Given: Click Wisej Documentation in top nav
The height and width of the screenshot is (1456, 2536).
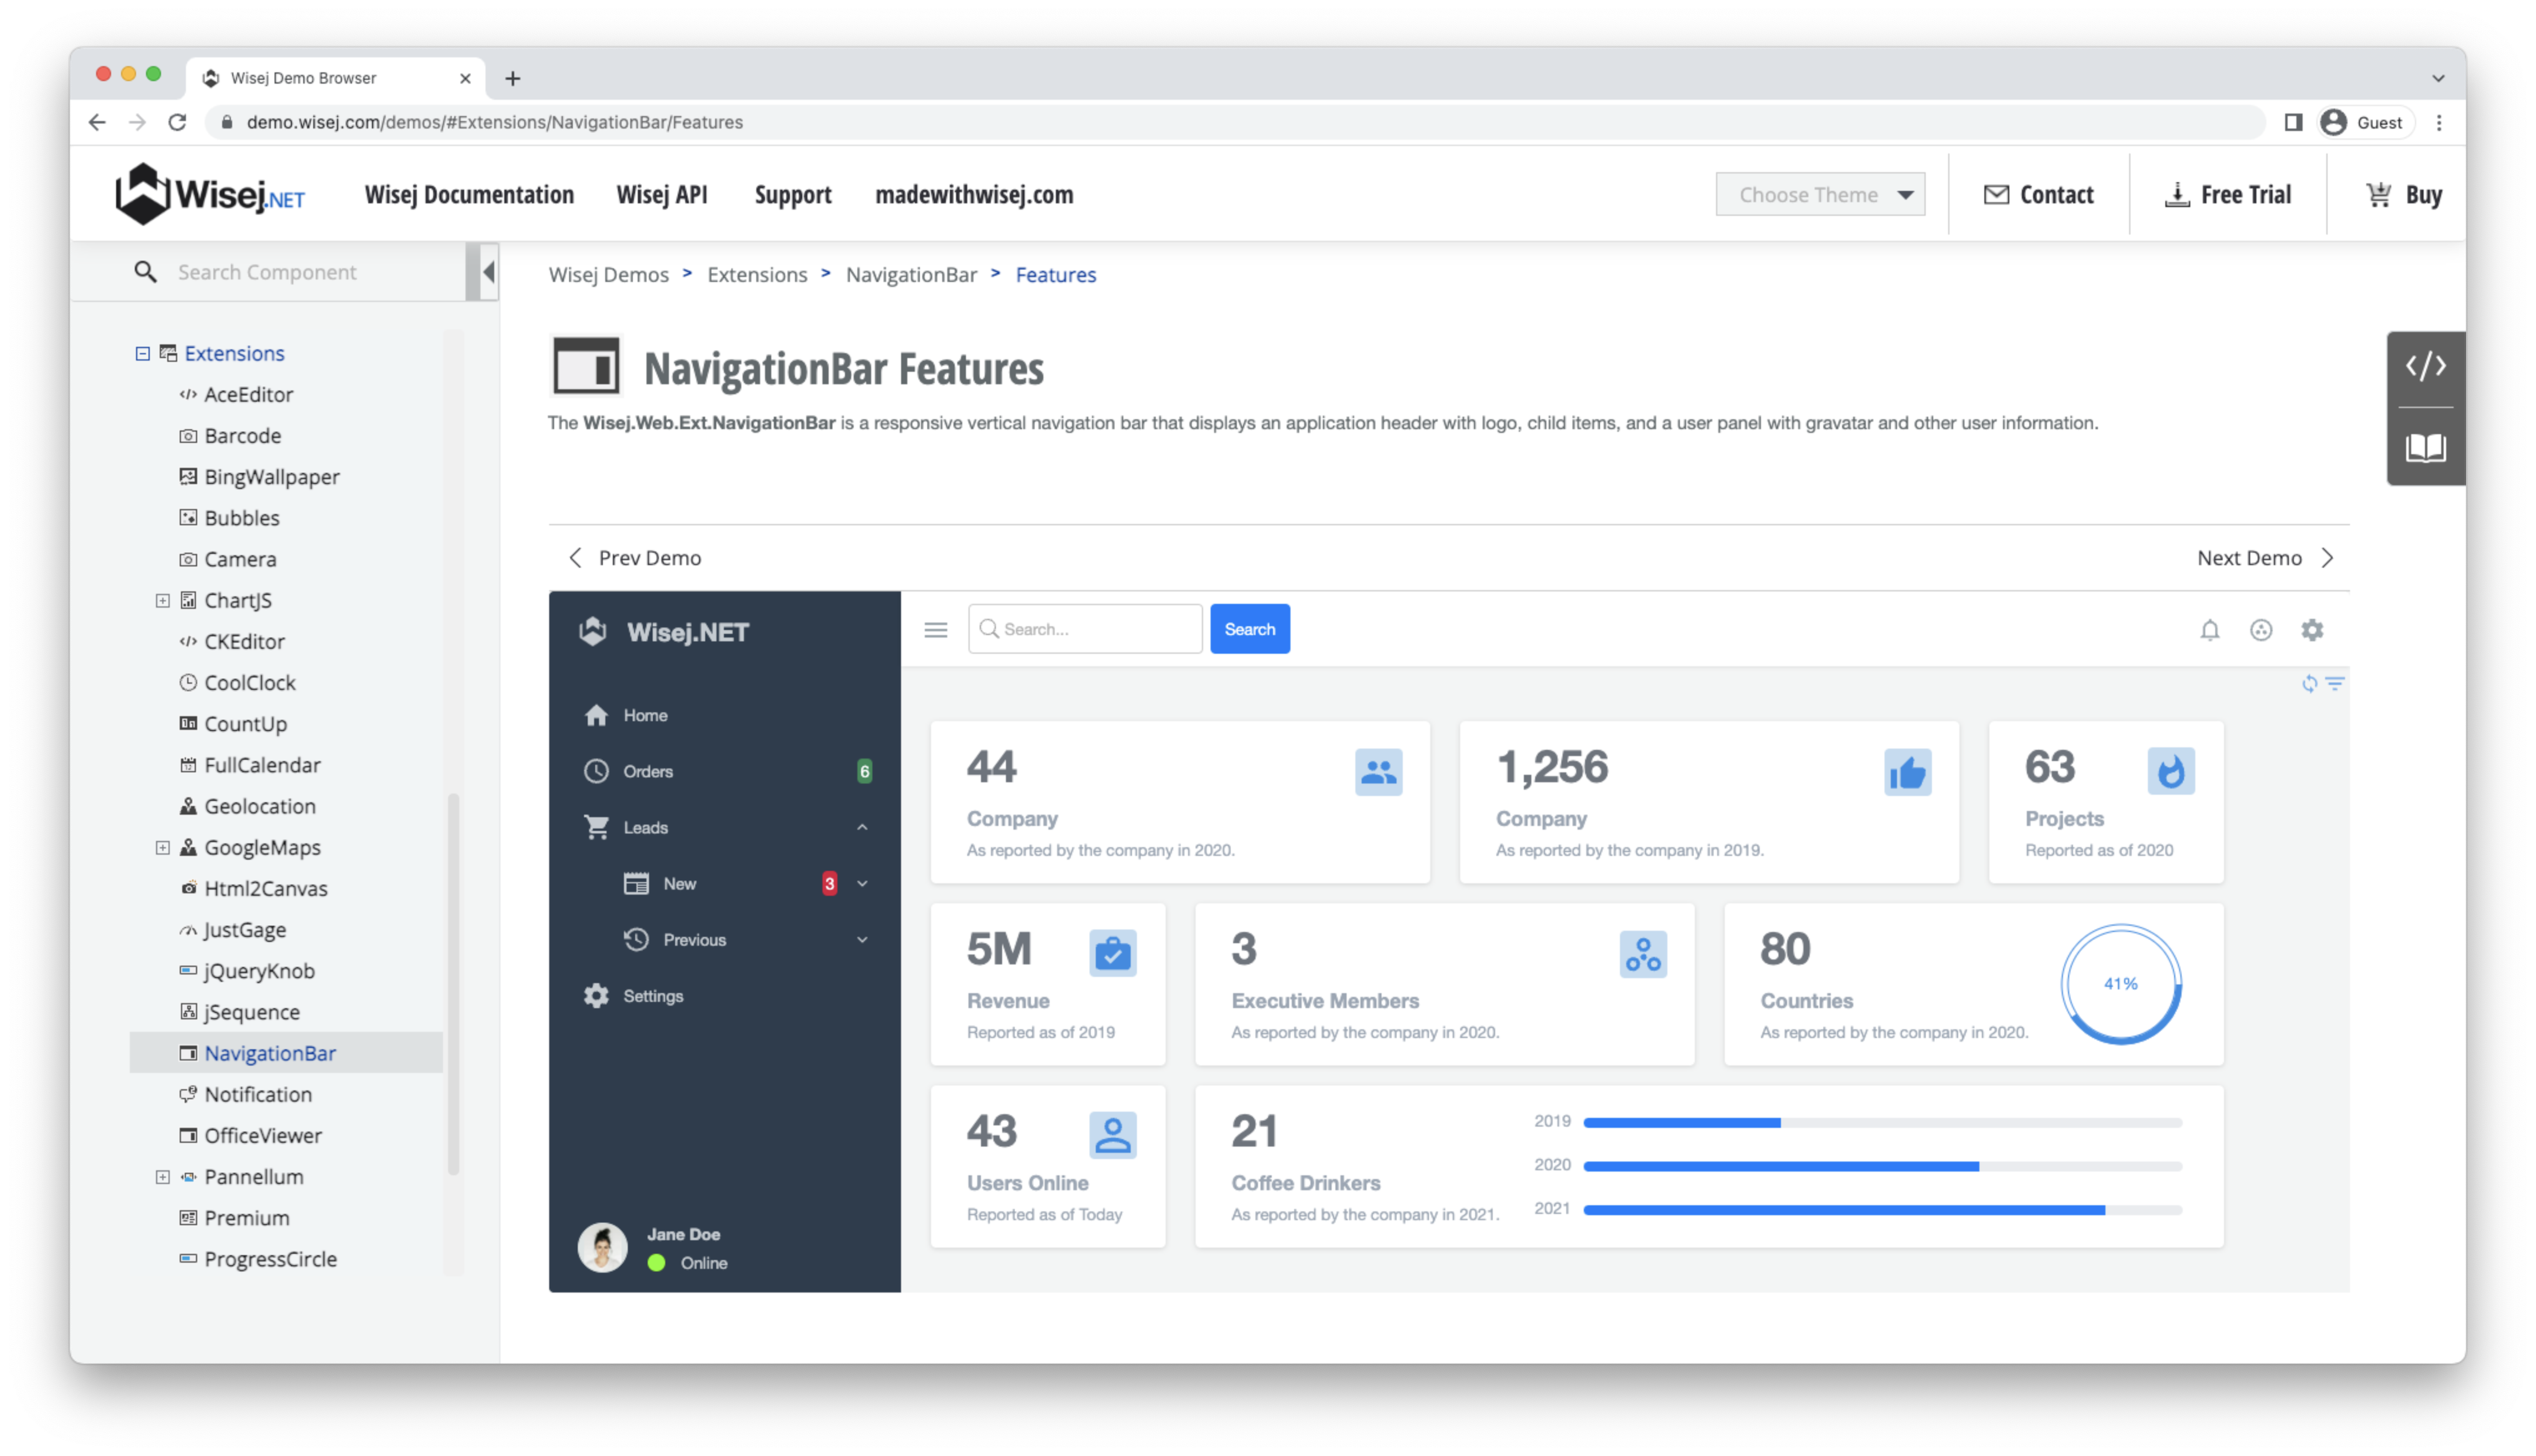Looking at the screenshot, I should point(469,193).
